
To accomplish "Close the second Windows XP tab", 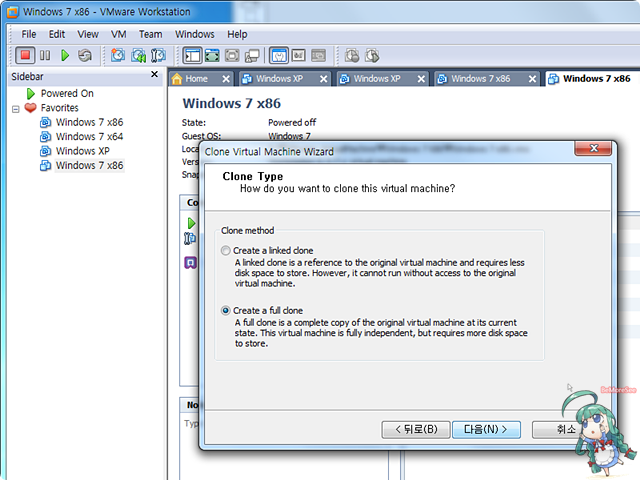I will coord(421,79).
